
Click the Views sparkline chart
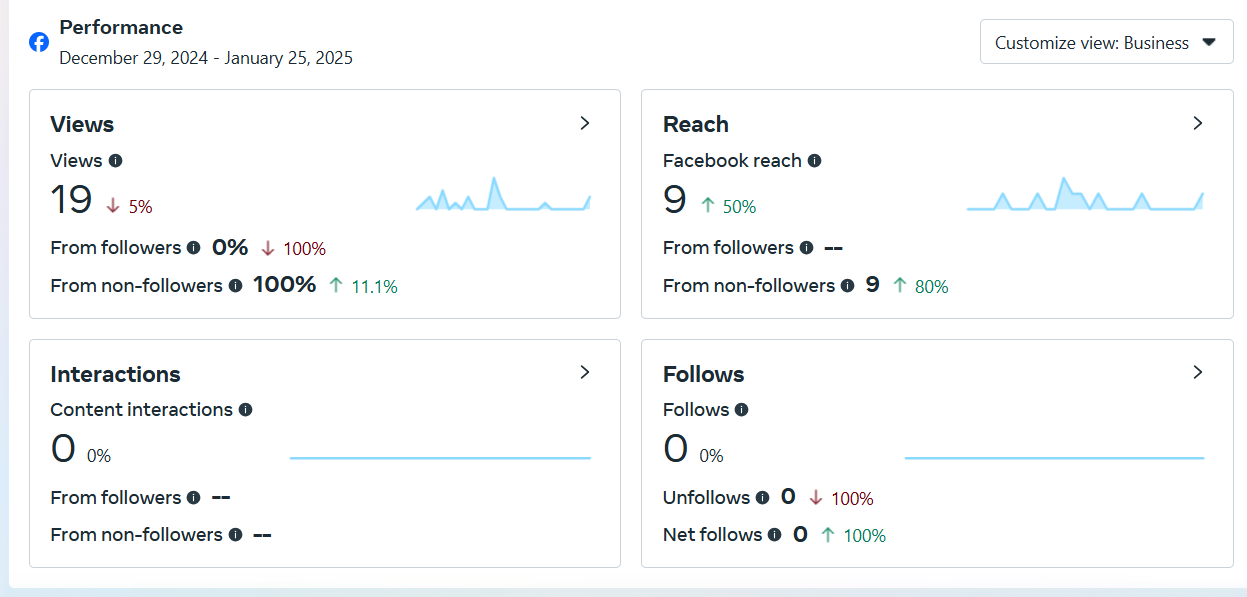tap(503, 195)
